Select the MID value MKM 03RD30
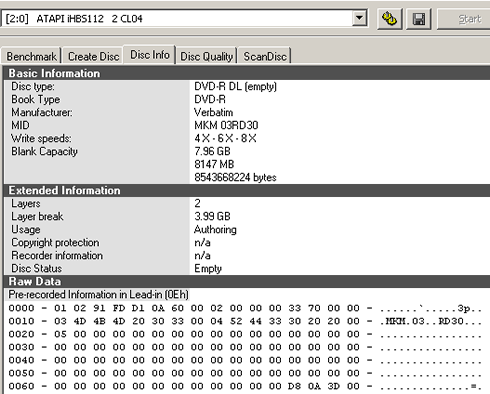 [x=226, y=125]
